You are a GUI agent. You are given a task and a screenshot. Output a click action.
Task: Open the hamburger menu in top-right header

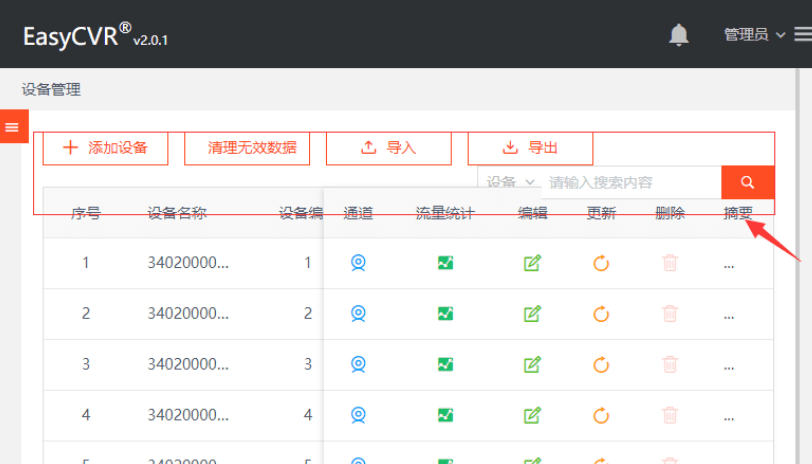click(801, 35)
